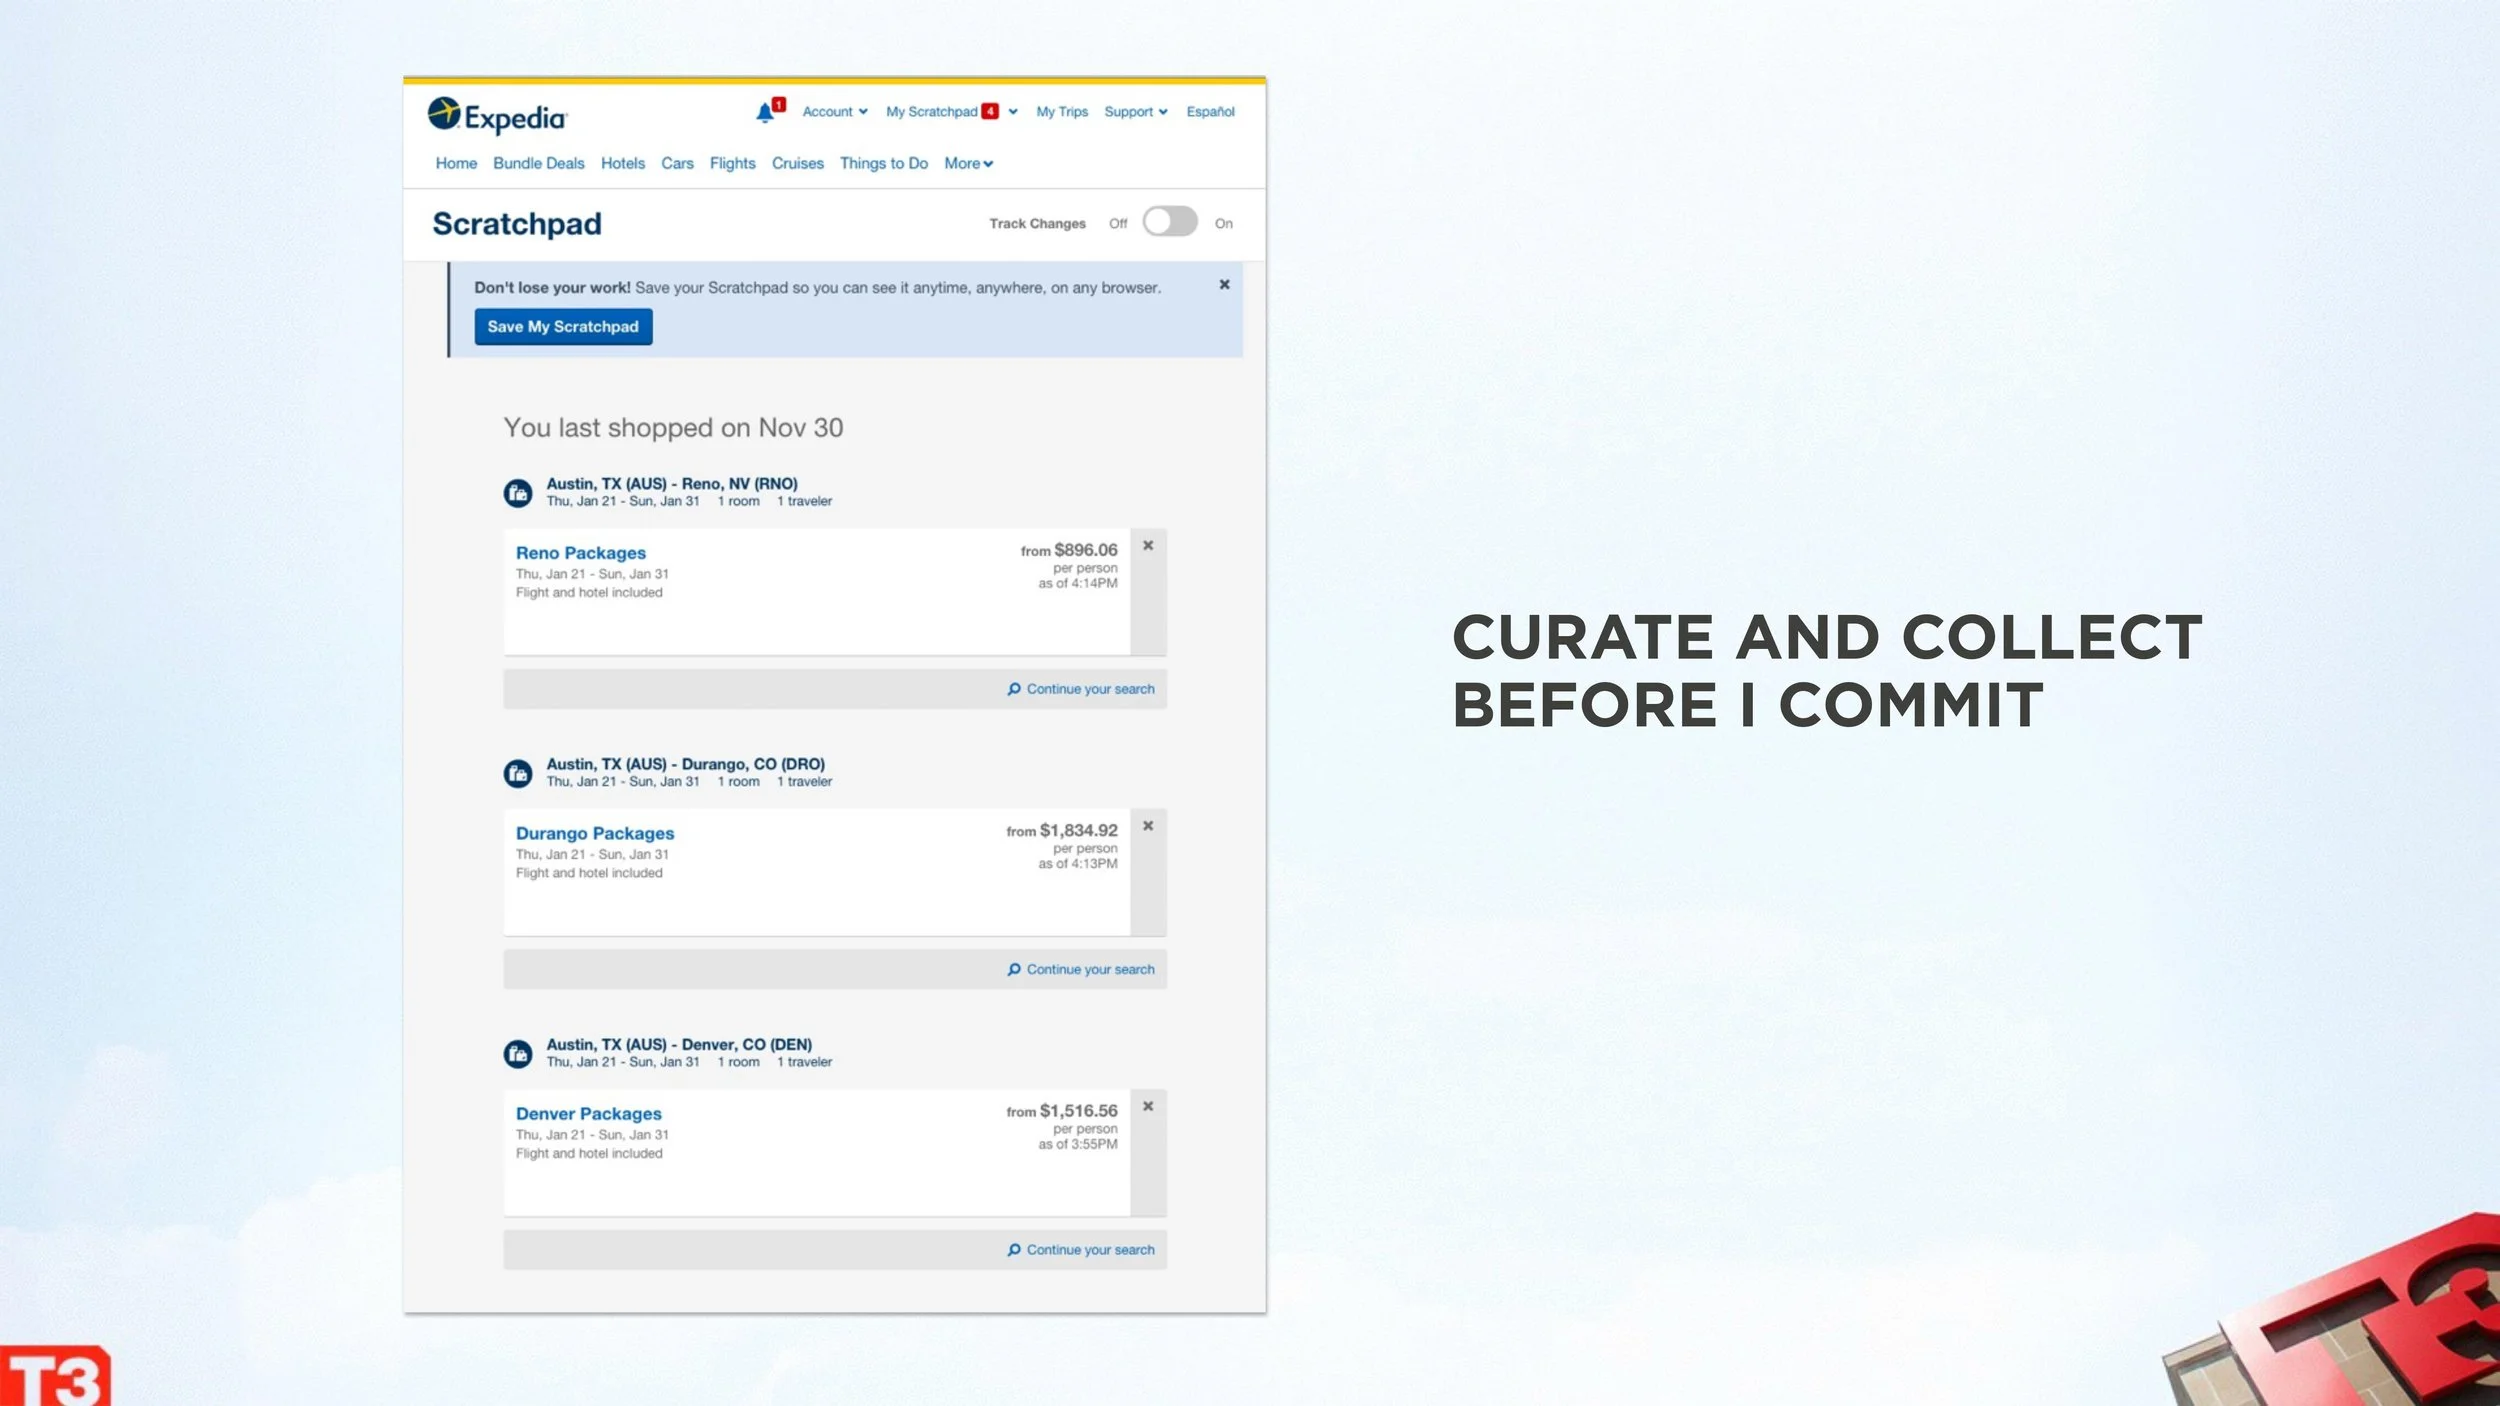Click the $896.06 price
Image resolution: width=2500 pixels, height=1406 pixels.
[x=1086, y=550]
